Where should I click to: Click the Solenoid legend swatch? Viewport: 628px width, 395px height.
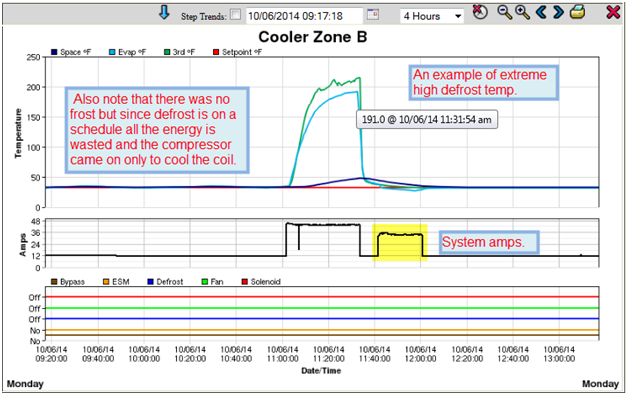pyautogui.click(x=245, y=282)
